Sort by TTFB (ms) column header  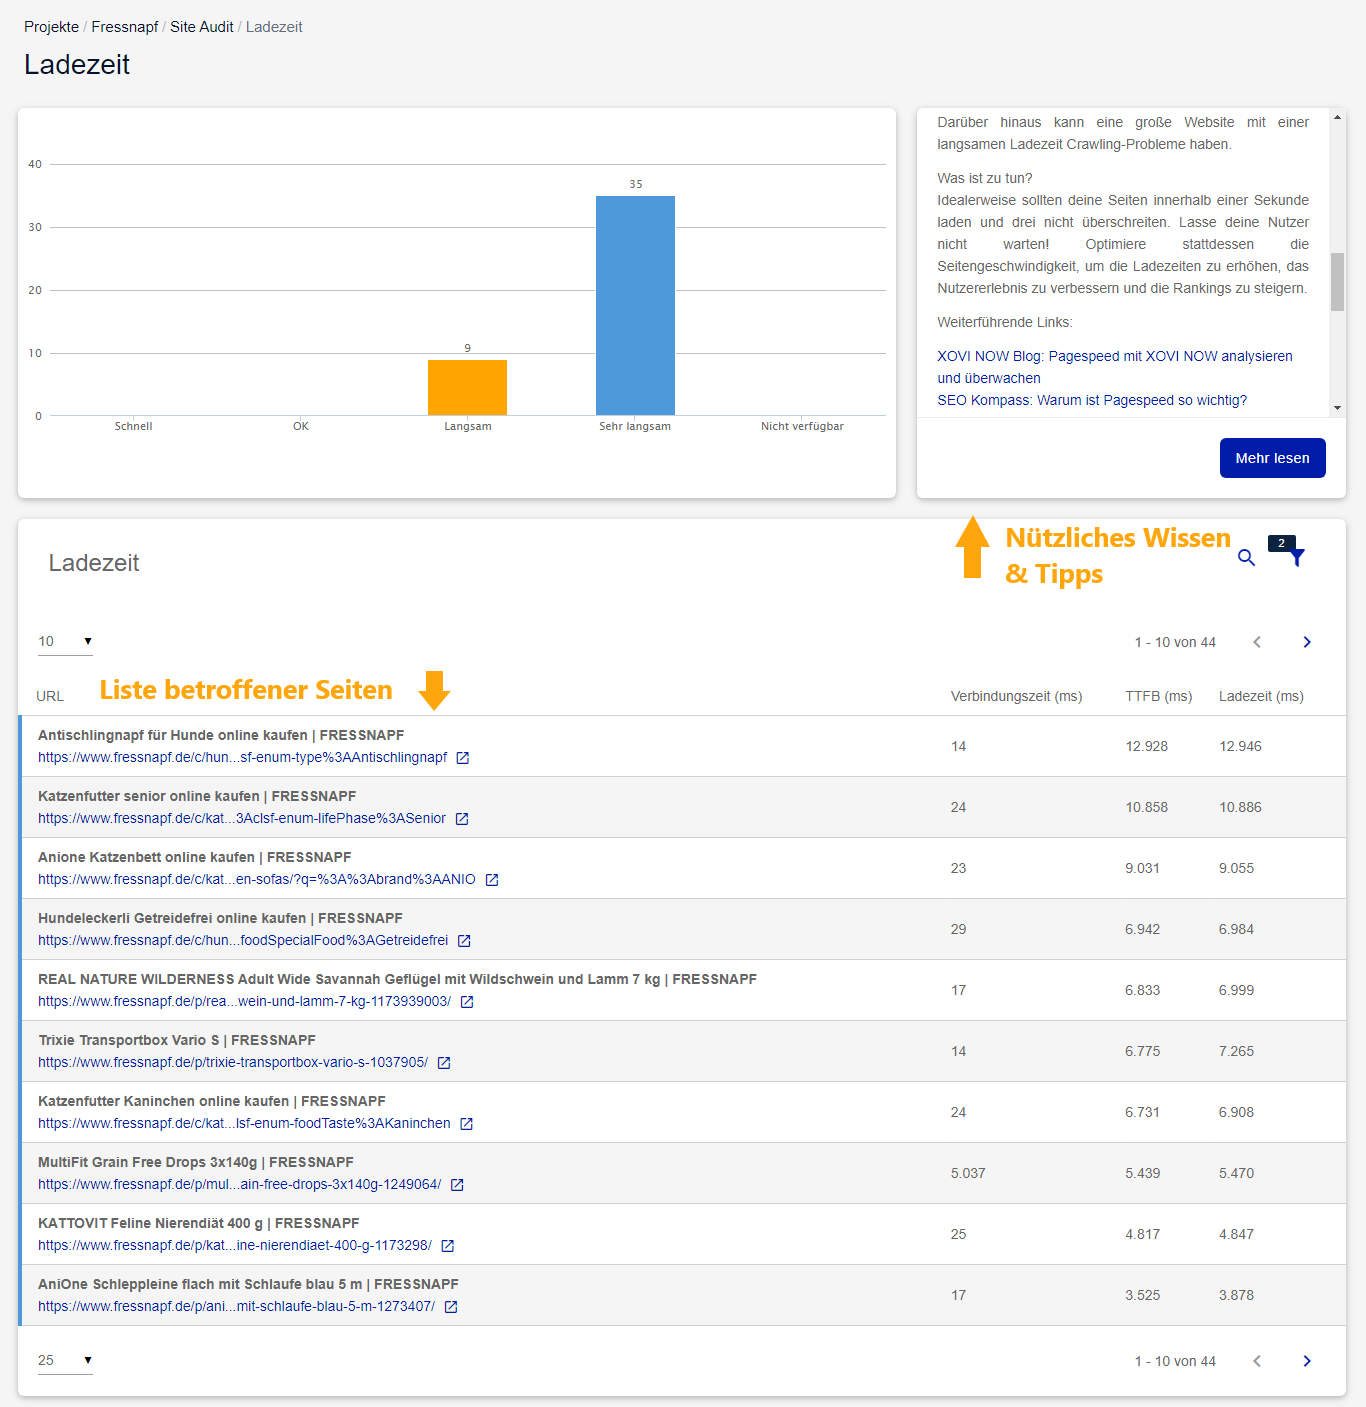(x=1159, y=696)
